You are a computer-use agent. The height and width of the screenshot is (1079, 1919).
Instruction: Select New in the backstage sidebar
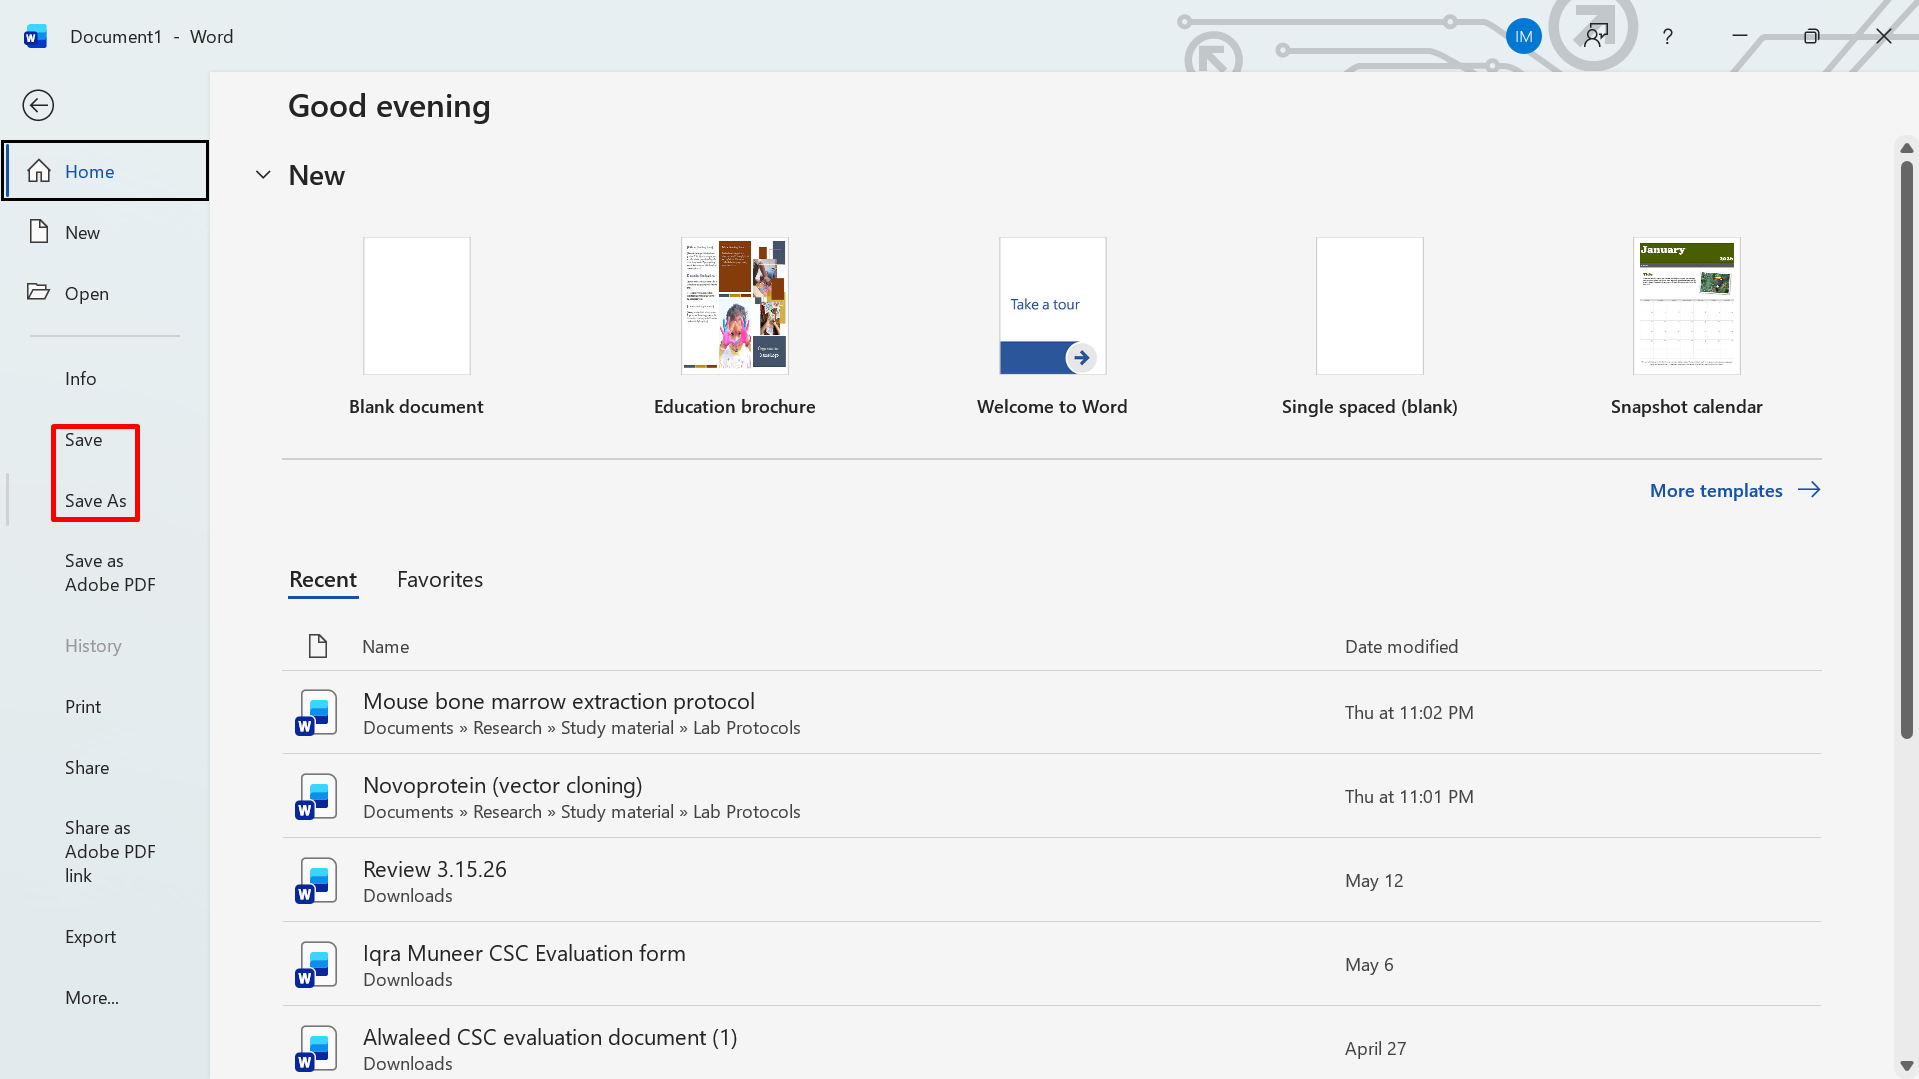point(105,232)
